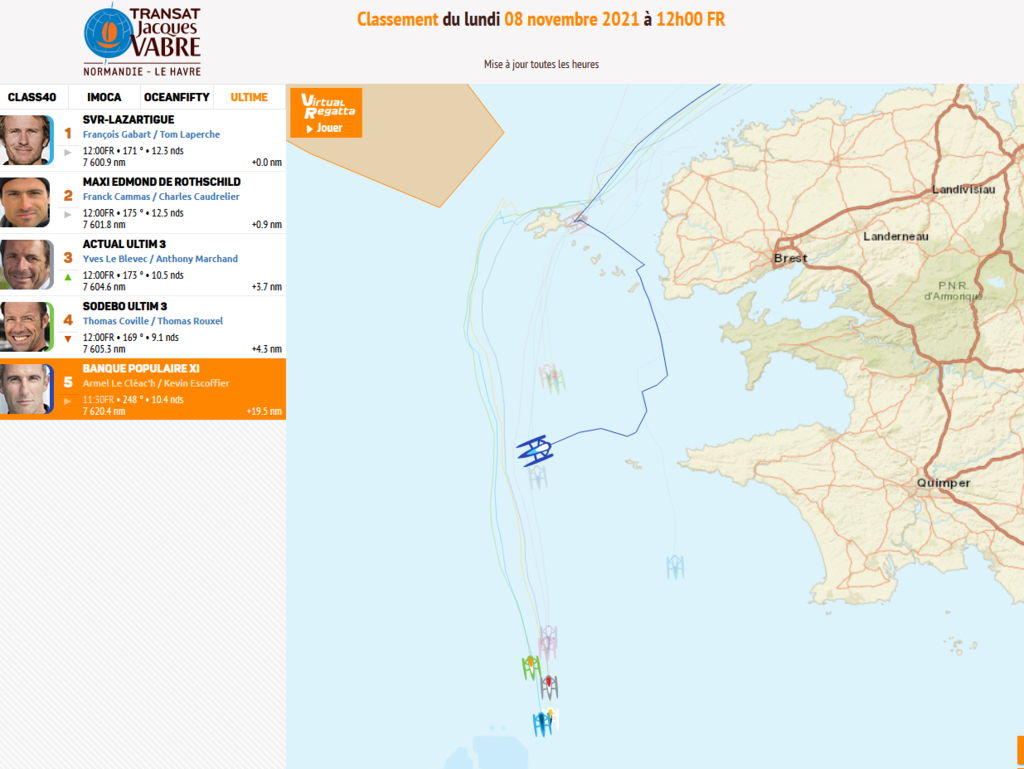Select the BANQUE POPULAIRE XI boat name

click(x=141, y=368)
